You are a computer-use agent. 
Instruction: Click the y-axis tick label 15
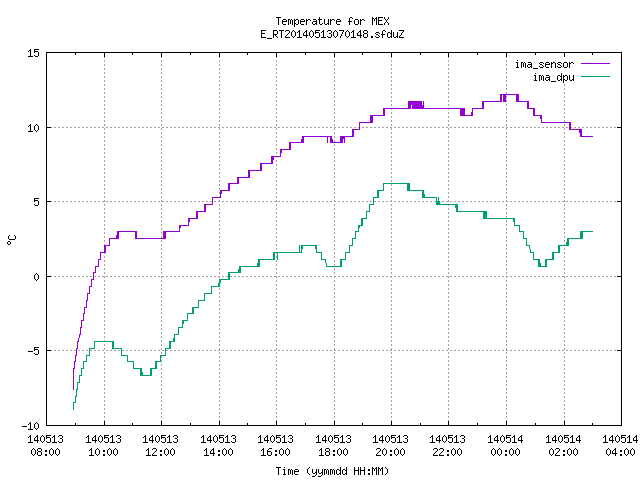coord(33,53)
